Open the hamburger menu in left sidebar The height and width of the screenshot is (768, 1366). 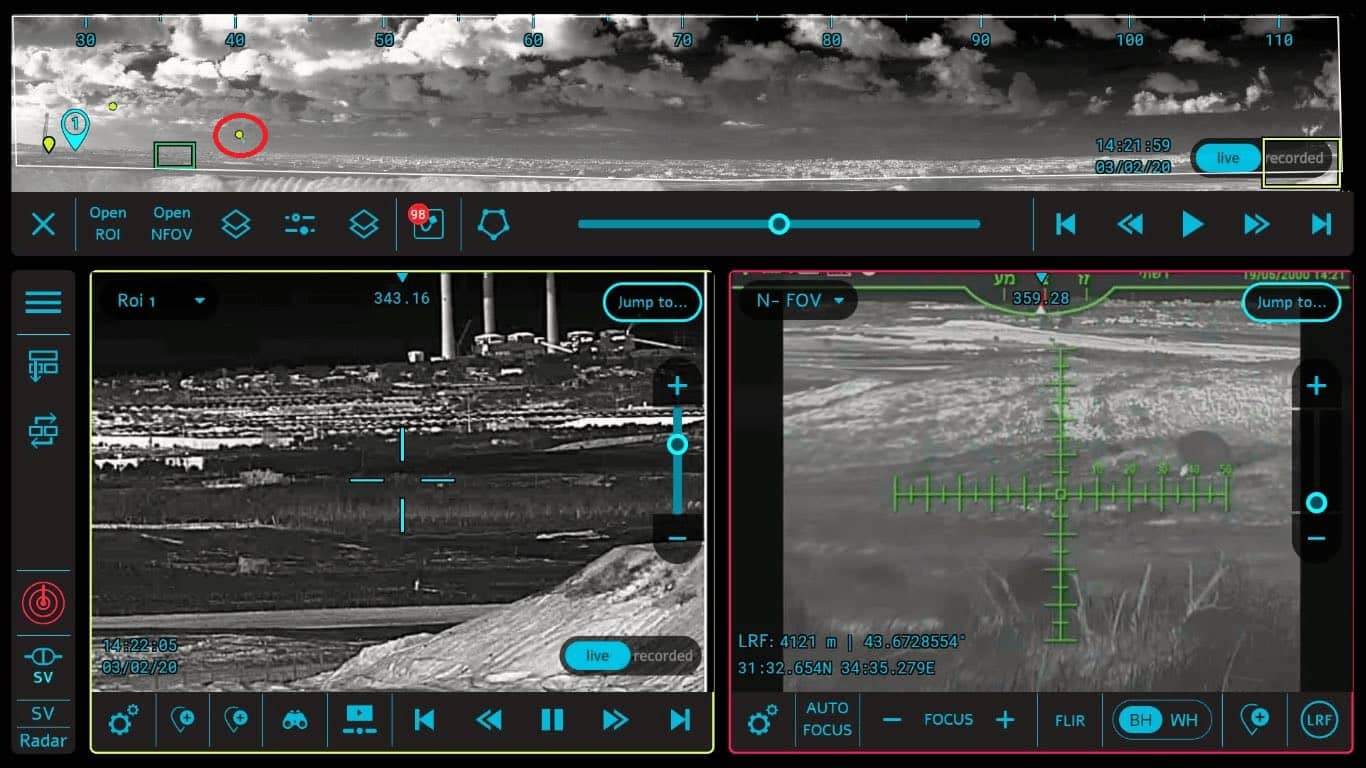pyautogui.click(x=42, y=302)
